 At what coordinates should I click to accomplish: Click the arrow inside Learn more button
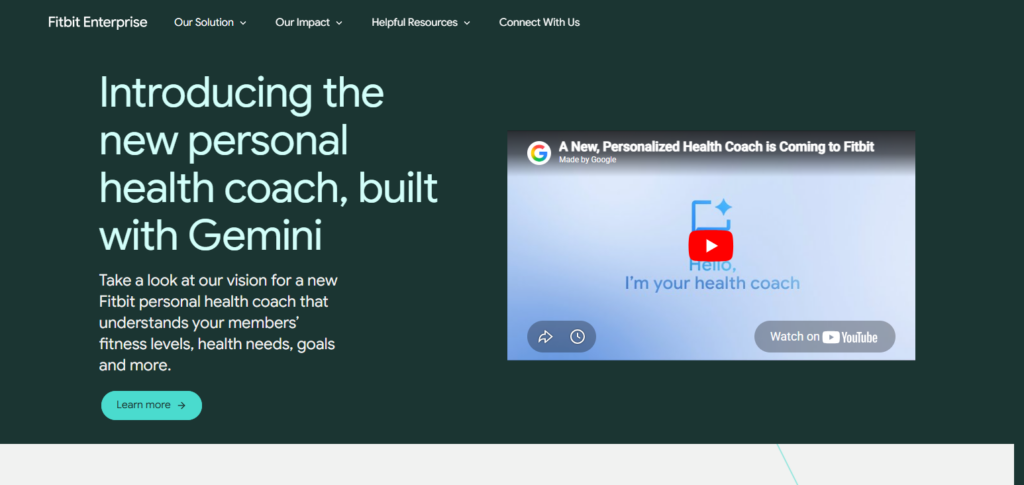(182, 405)
